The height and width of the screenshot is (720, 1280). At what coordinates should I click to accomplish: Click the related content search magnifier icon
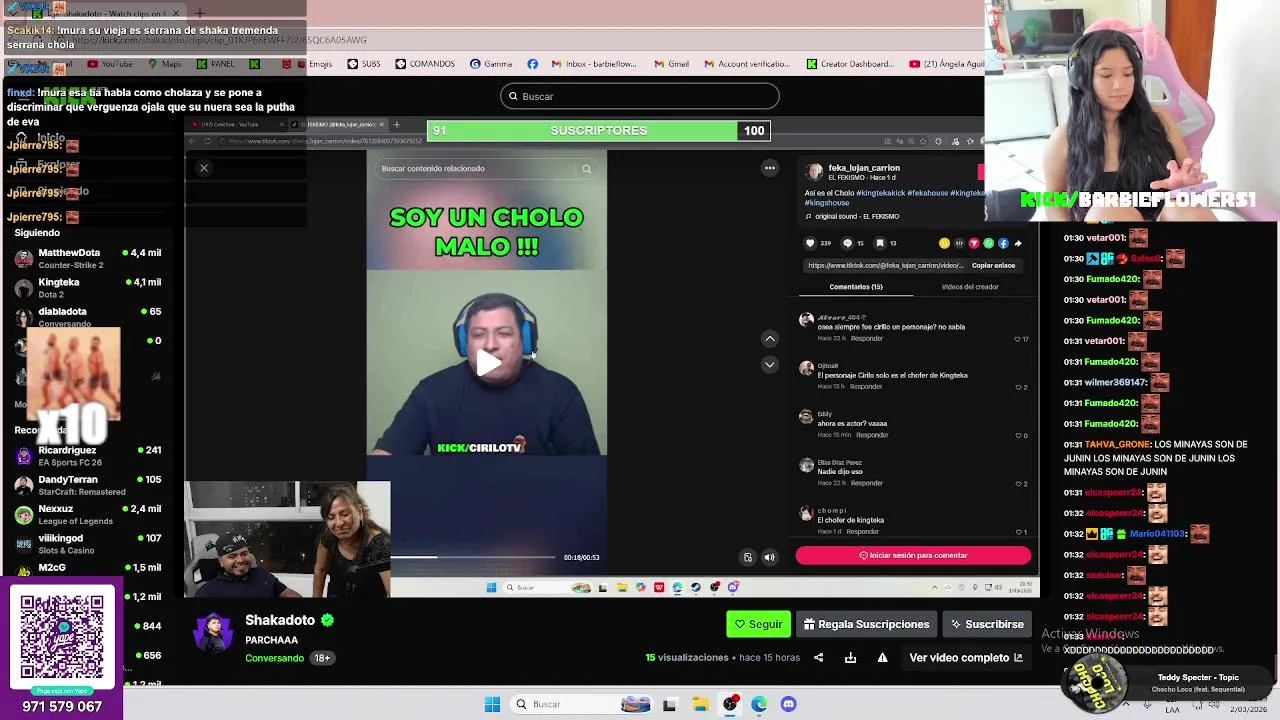[587, 169]
